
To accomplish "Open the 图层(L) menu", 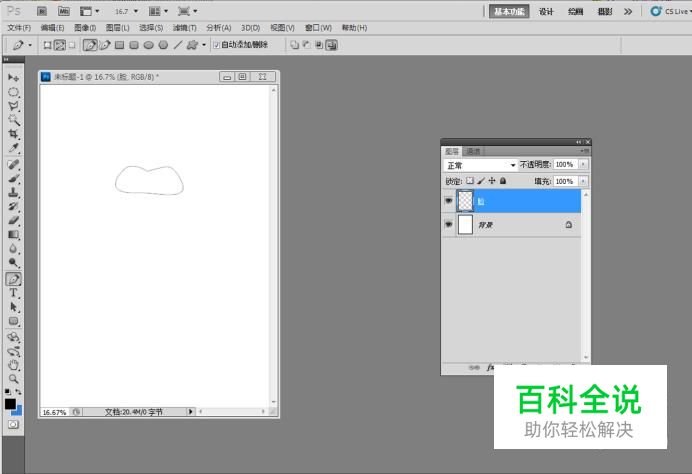I will (x=118, y=28).
